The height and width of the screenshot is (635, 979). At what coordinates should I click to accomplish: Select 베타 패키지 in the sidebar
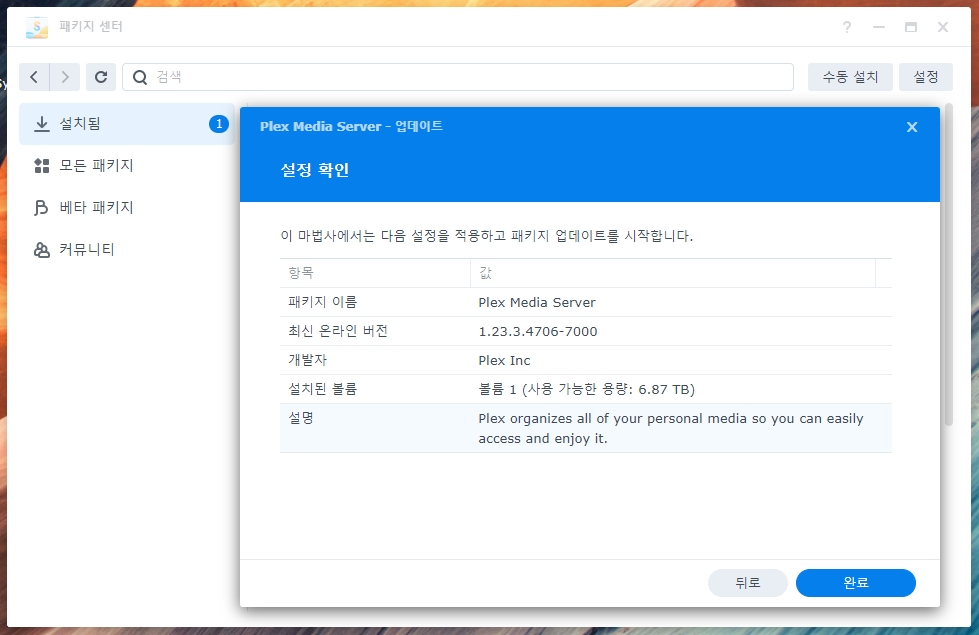coord(127,207)
